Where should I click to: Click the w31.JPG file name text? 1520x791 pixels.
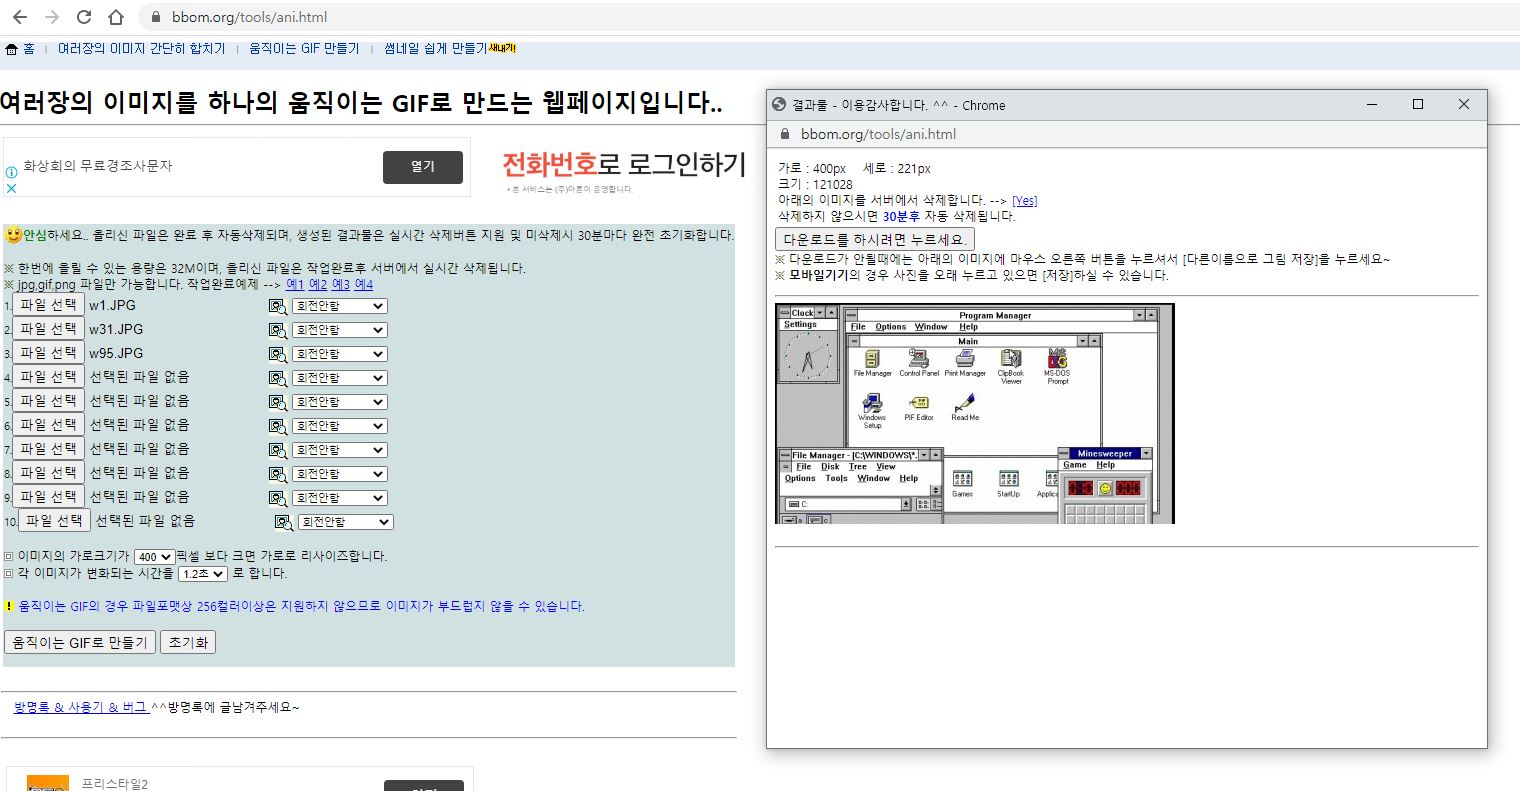(116, 329)
